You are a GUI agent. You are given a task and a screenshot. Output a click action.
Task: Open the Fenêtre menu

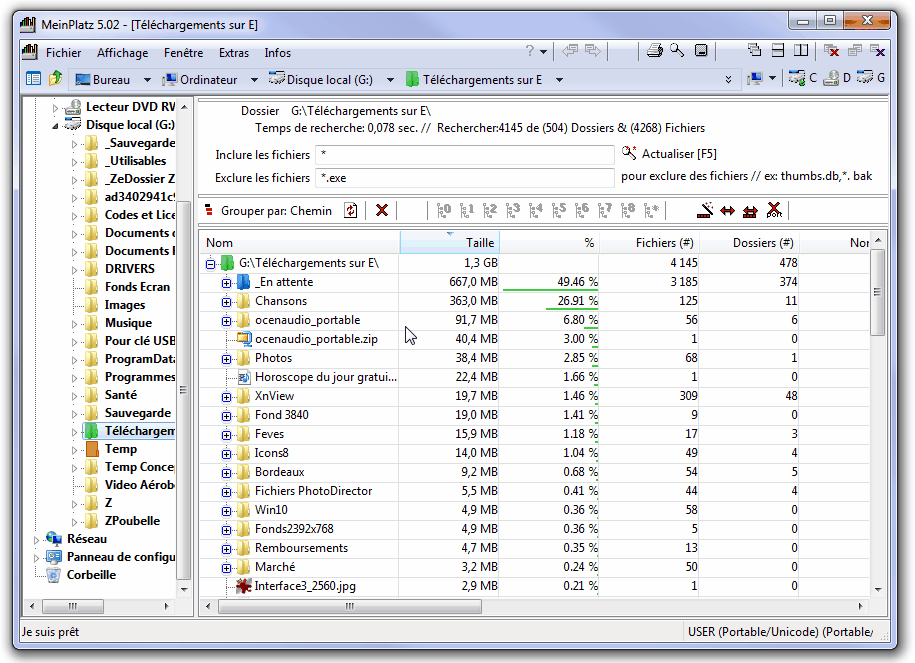pyautogui.click(x=183, y=53)
